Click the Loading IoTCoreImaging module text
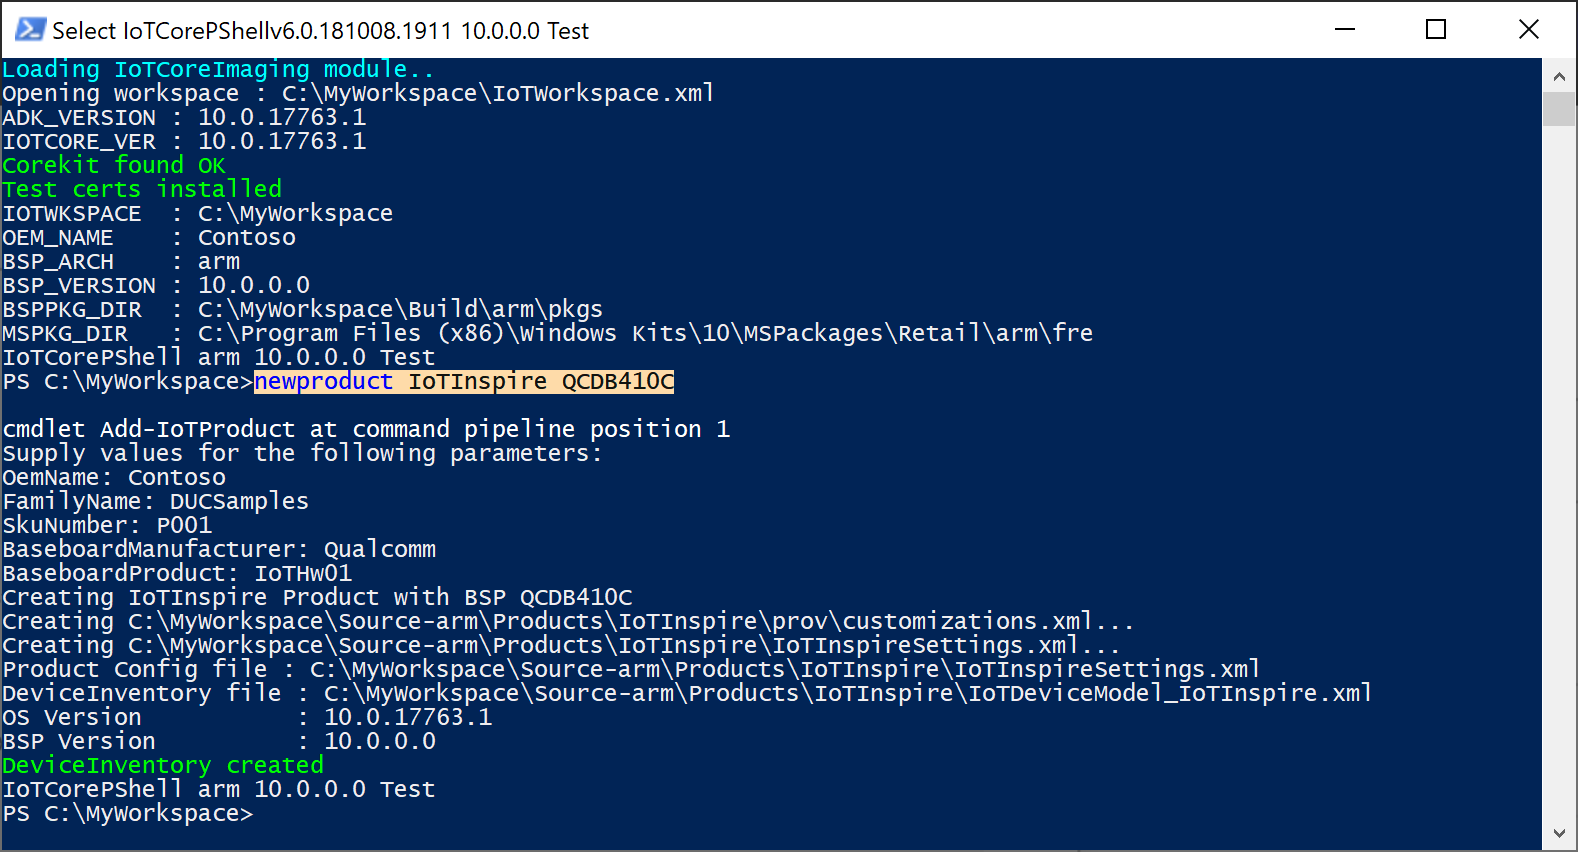Image resolution: width=1578 pixels, height=852 pixels. 218,68
